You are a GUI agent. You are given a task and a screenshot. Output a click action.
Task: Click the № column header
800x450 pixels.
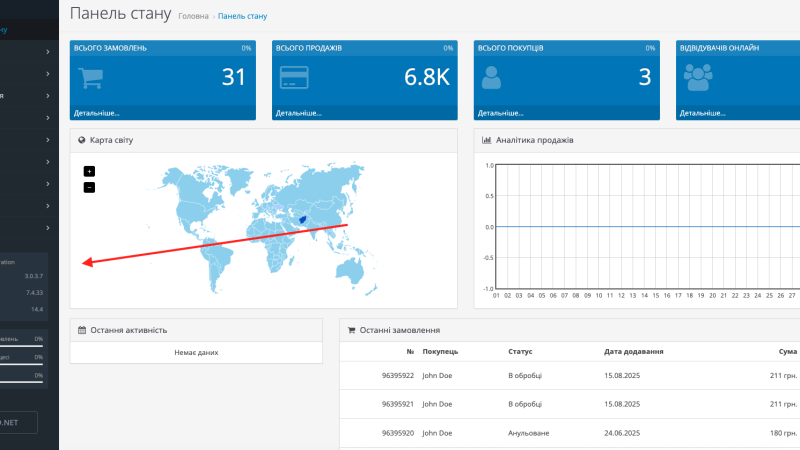410,352
